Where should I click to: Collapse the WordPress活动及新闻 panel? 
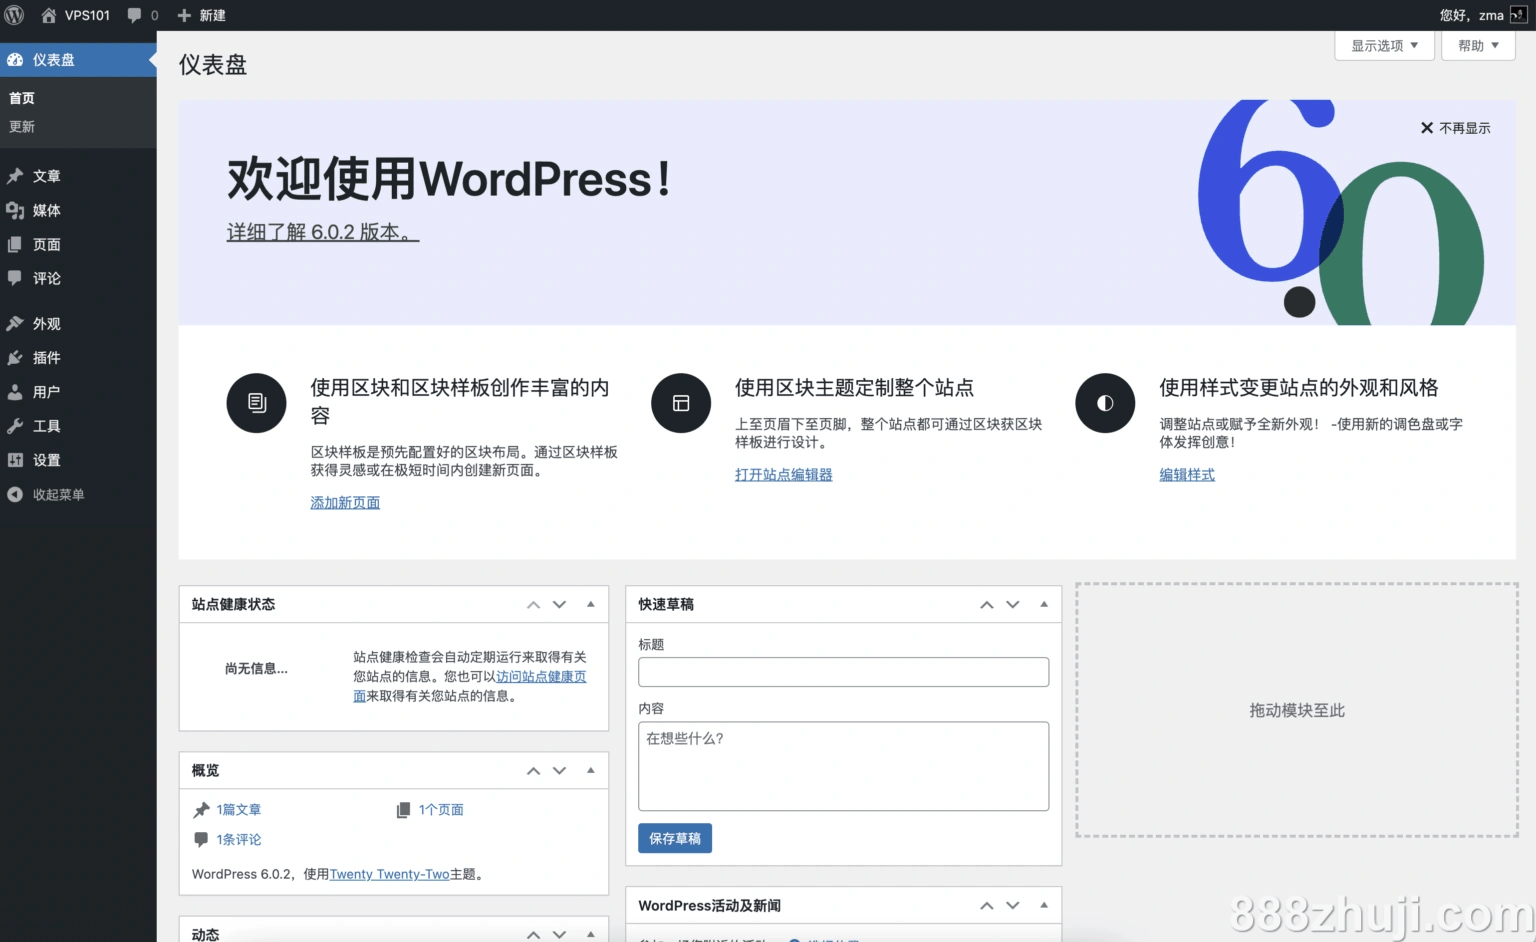pyautogui.click(x=1044, y=906)
